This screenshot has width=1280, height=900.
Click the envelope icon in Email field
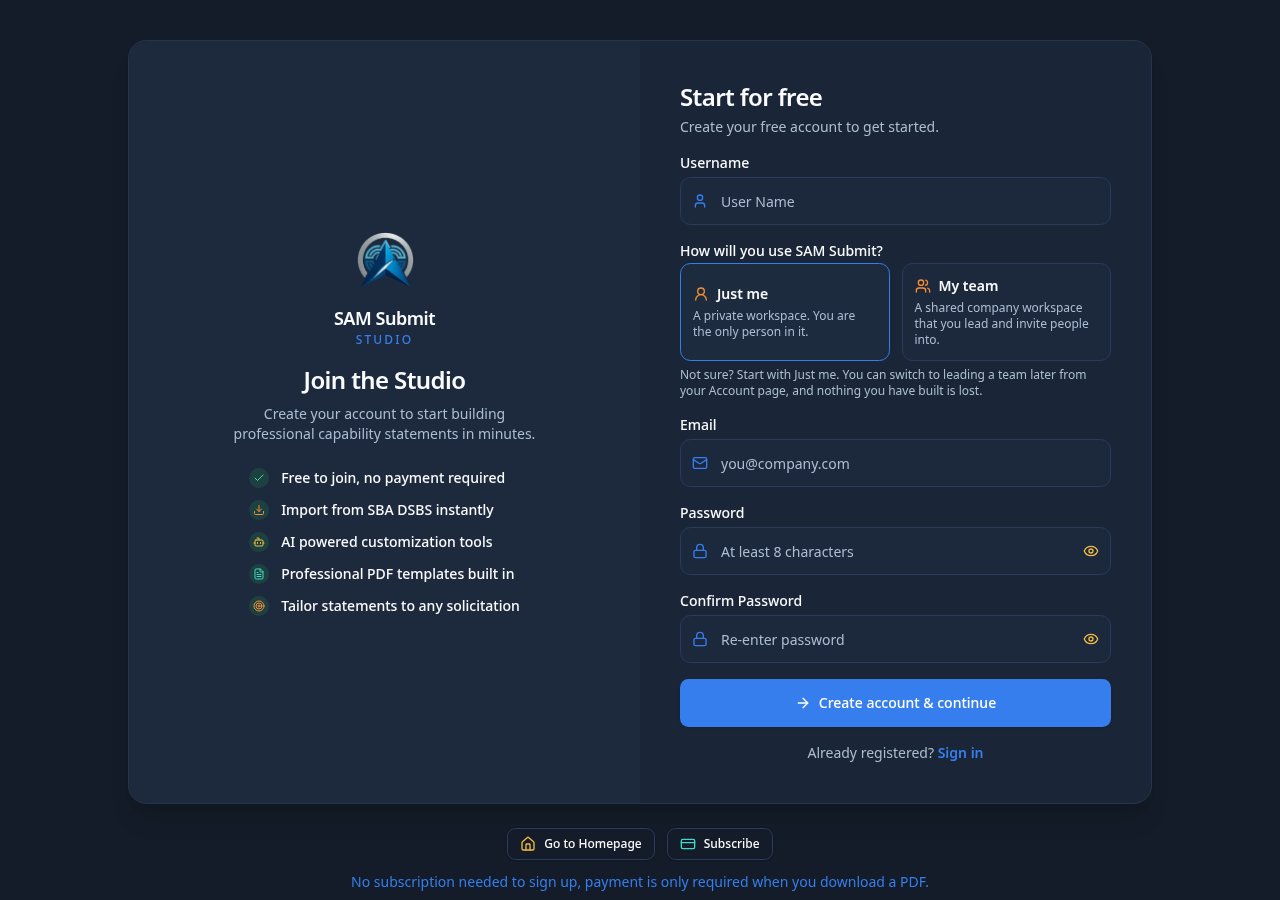click(x=700, y=463)
